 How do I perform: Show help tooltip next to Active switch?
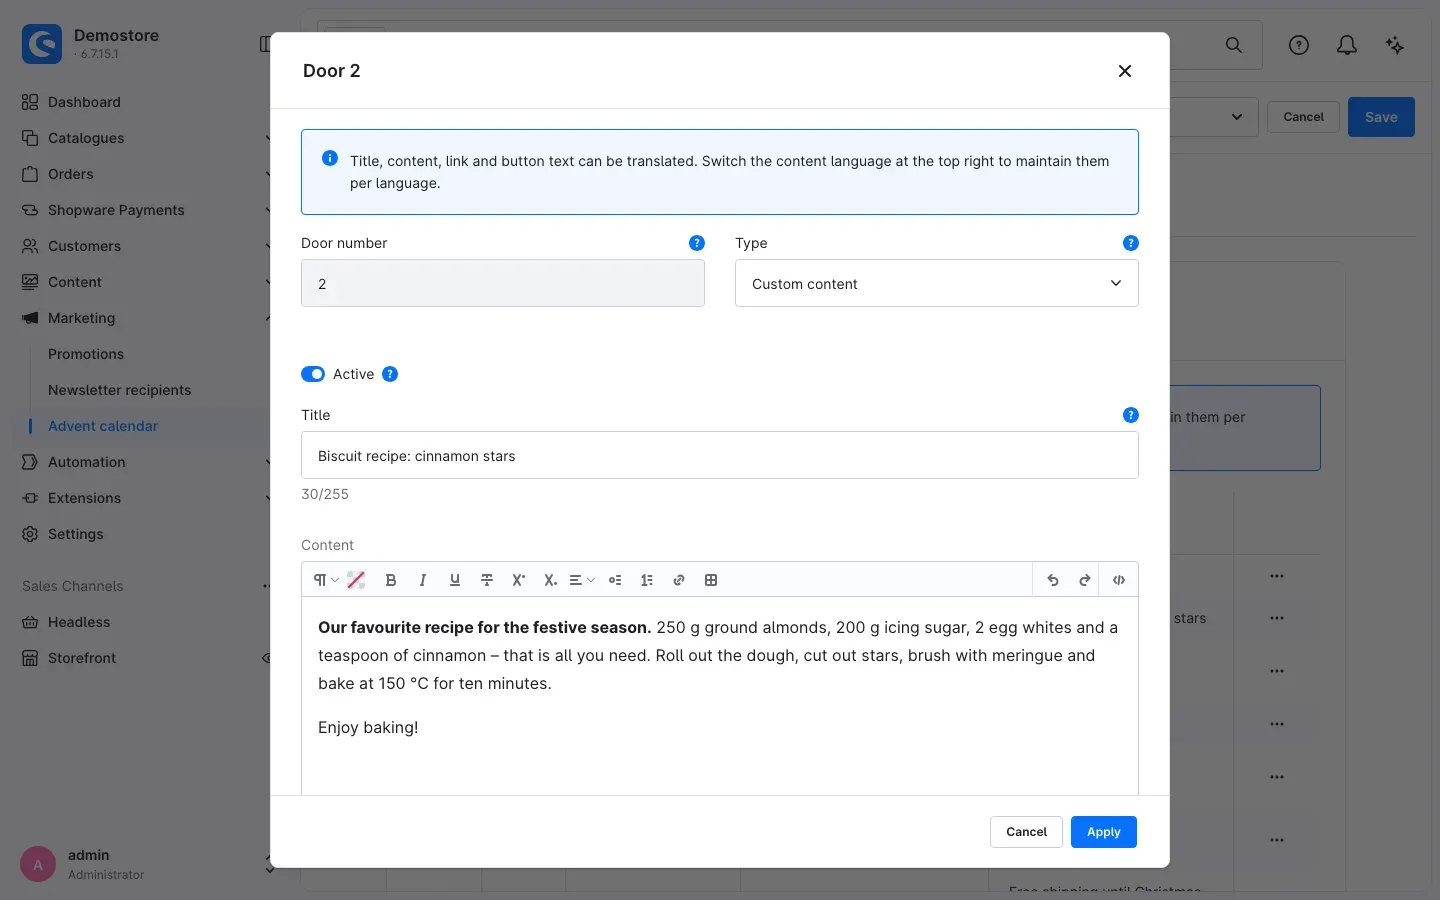tap(390, 374)
